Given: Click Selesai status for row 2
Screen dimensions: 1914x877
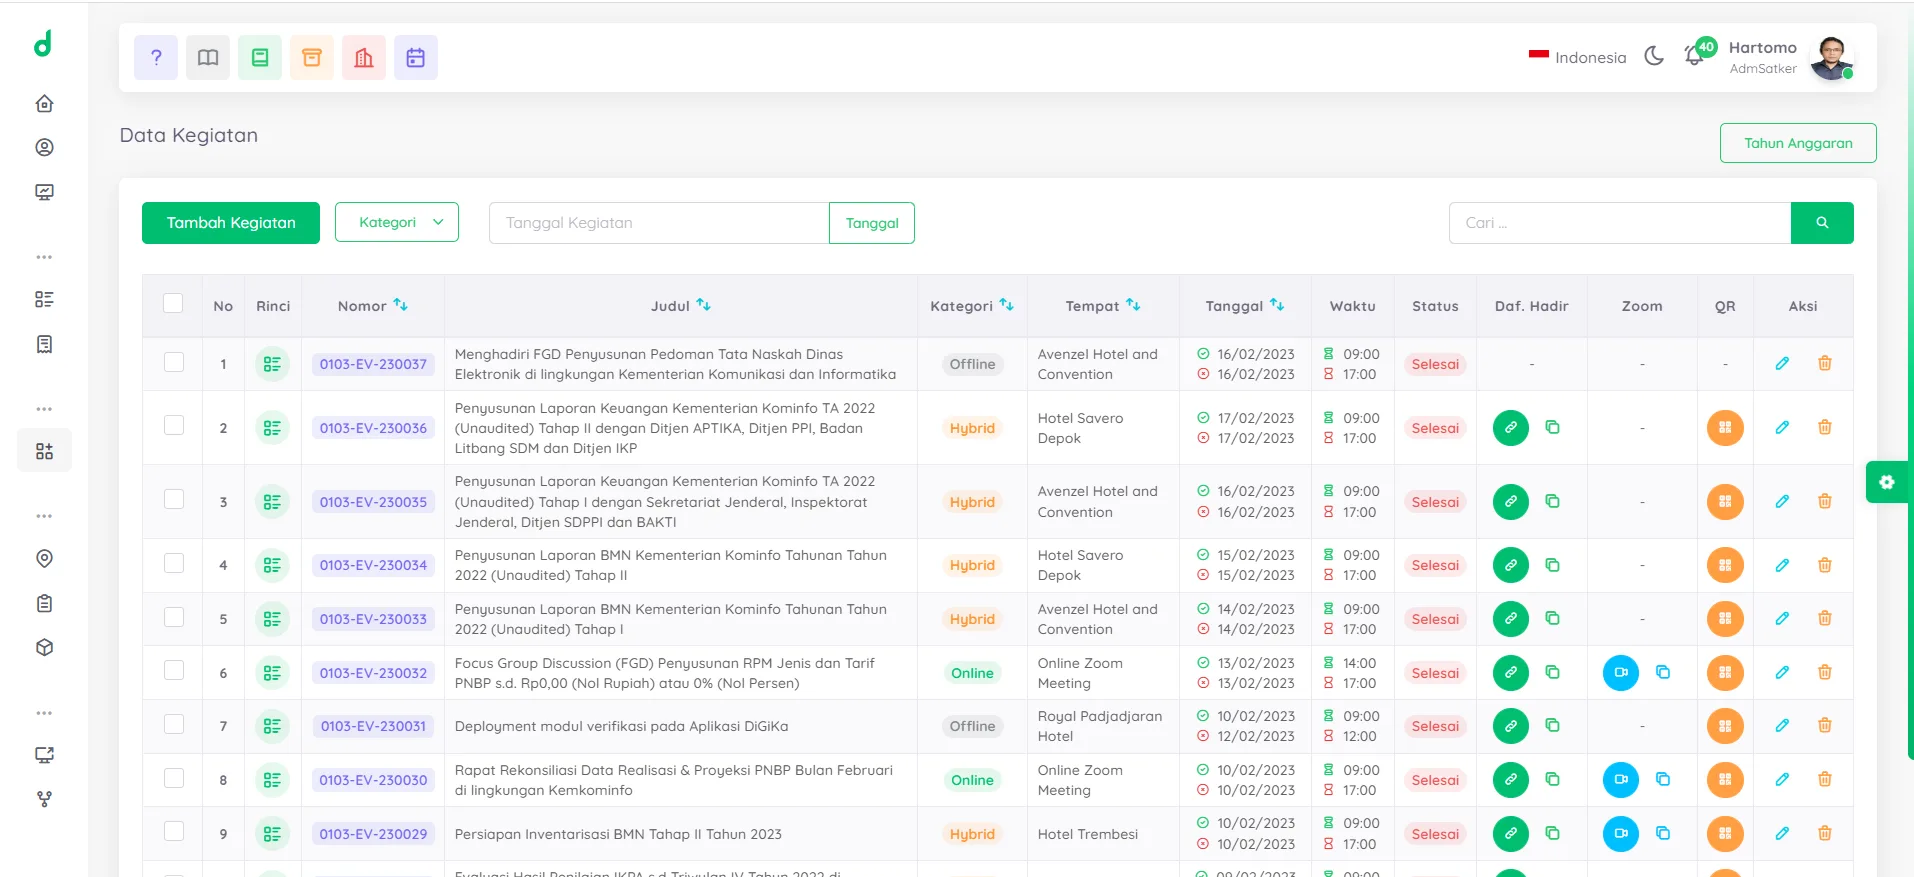Looking at the screenshot, I should [x=1435, y=428].
